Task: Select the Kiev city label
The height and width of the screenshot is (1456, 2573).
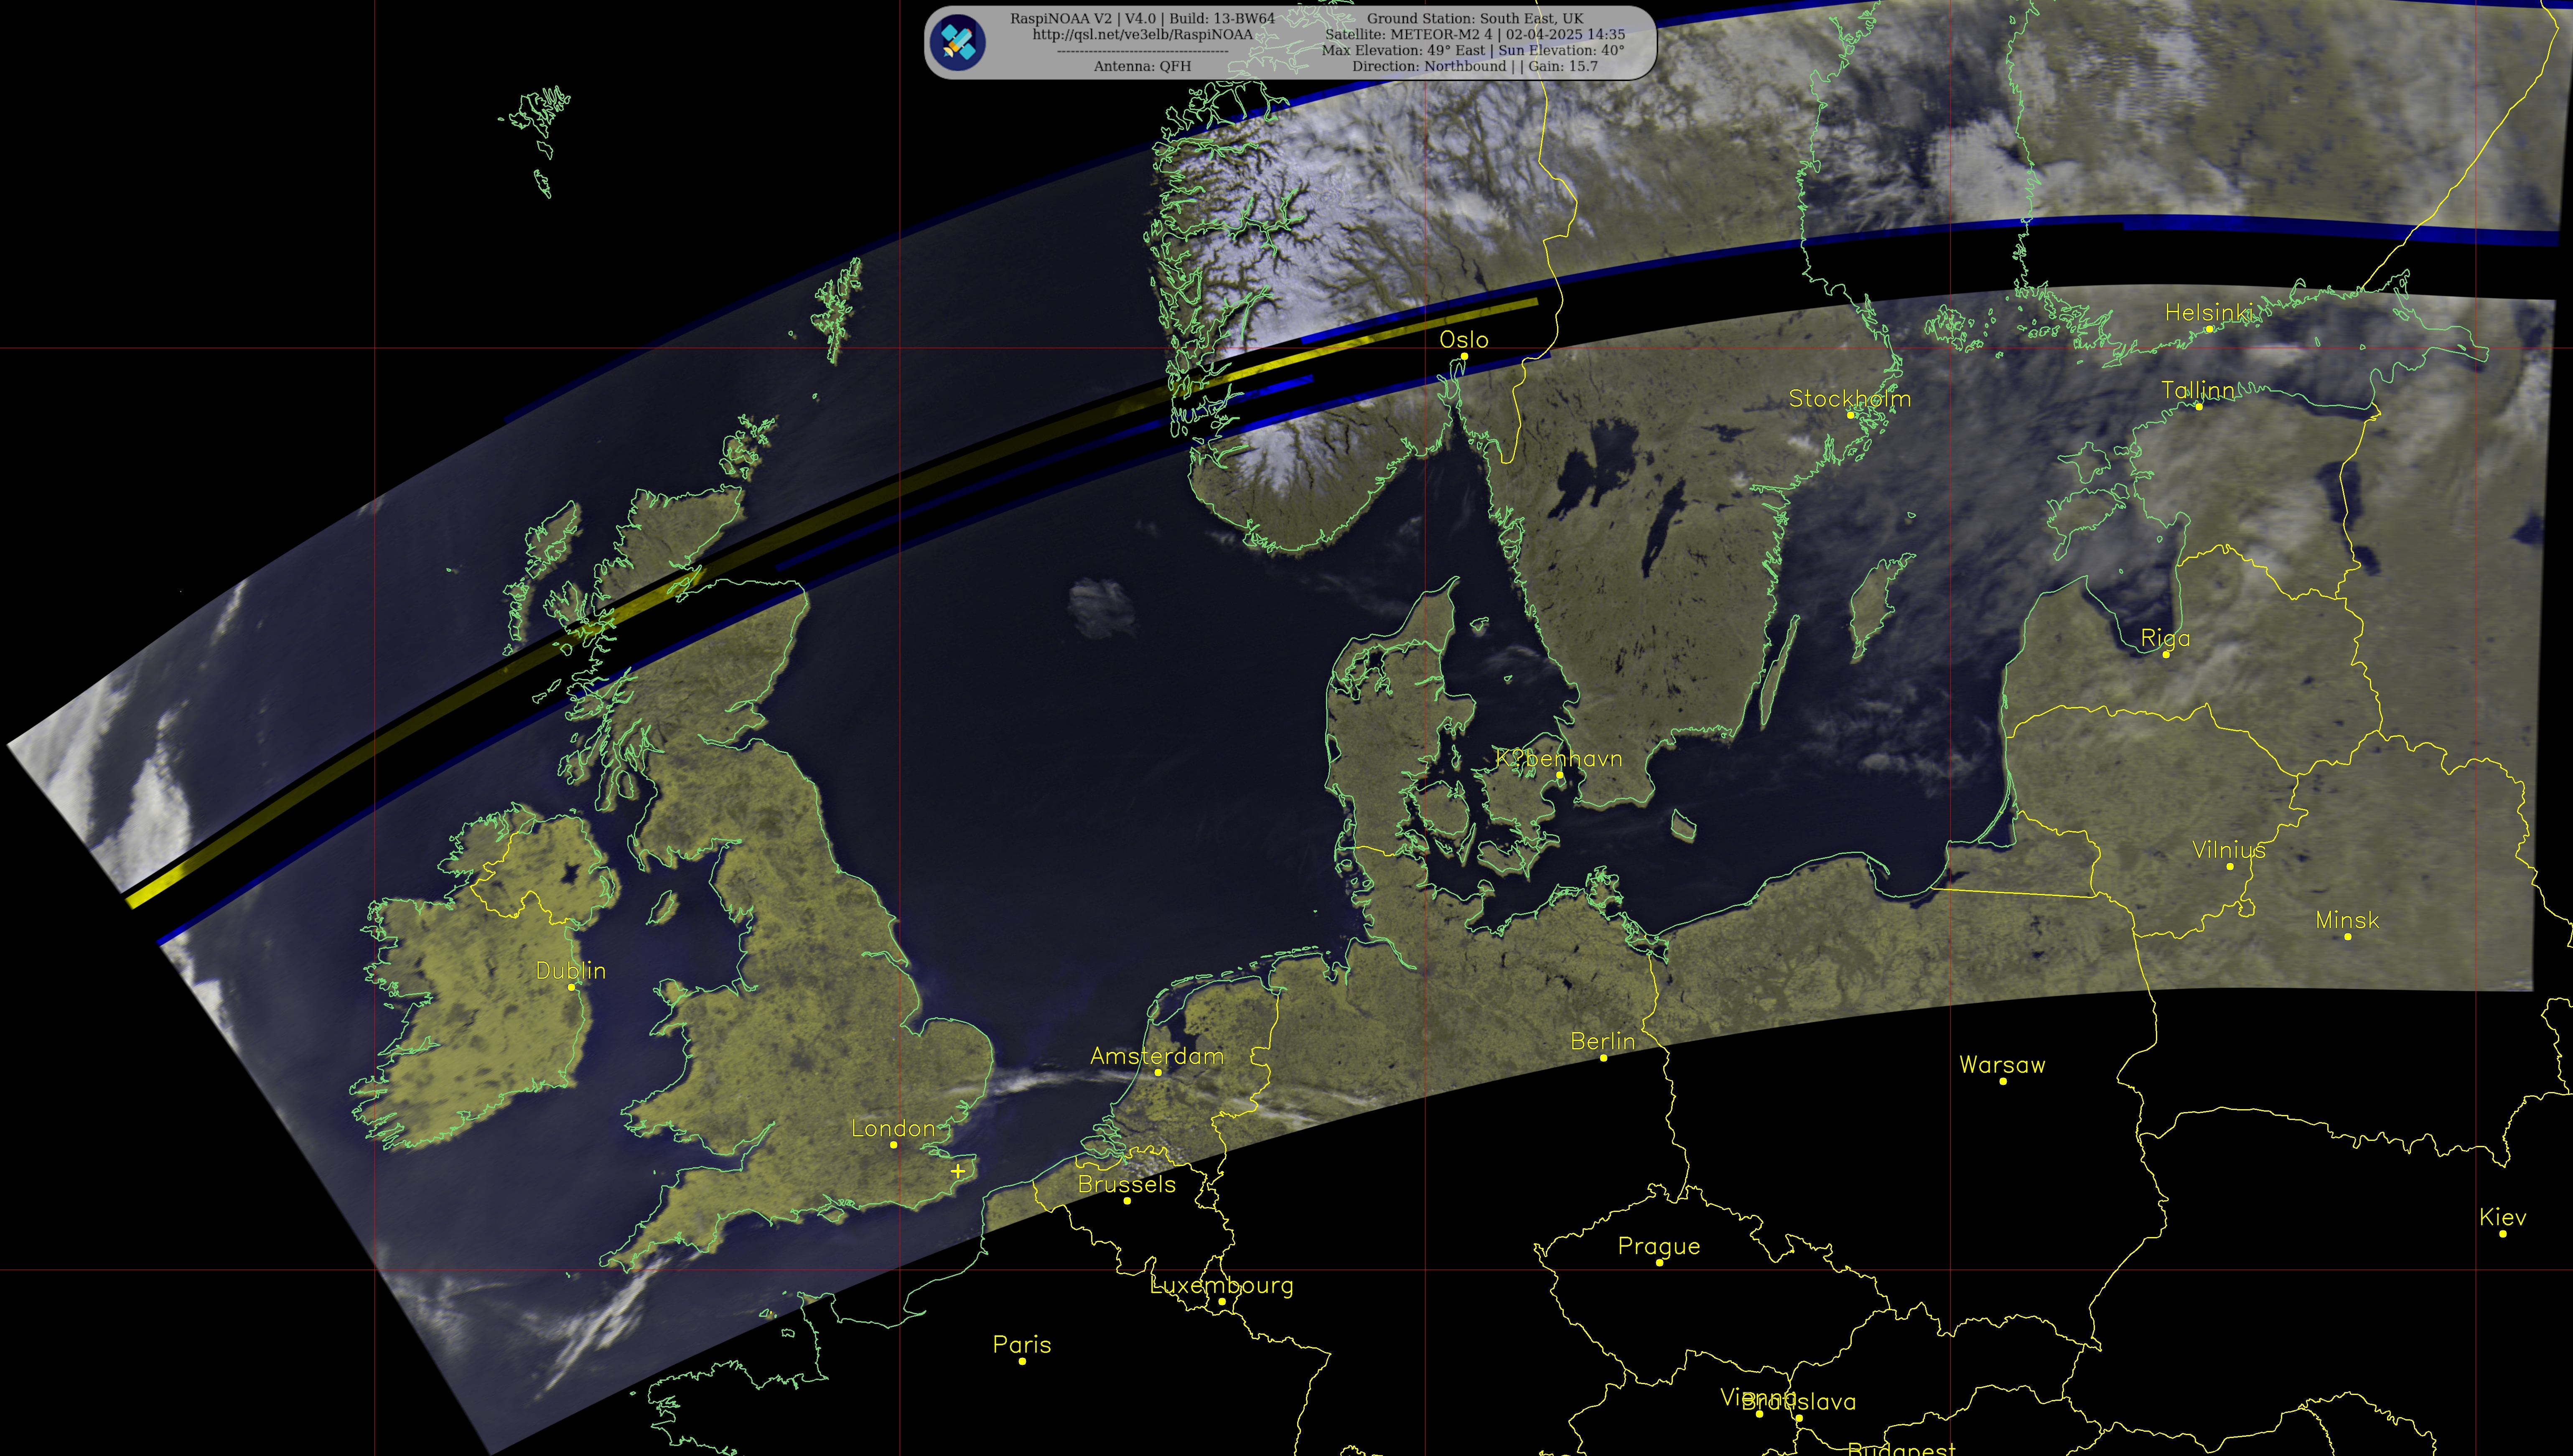Action: pos(2502,1217)
